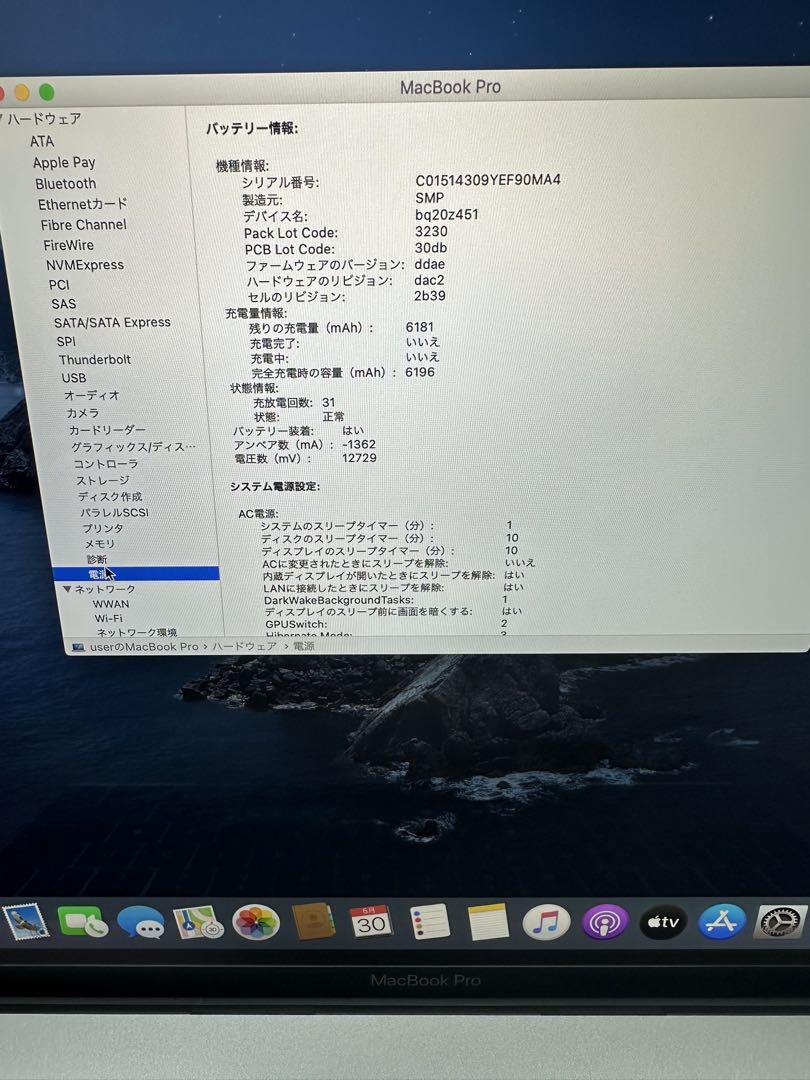Select Thunderbolt in the sidebar
810x1080 pixels.
click(x=94, y=360)
